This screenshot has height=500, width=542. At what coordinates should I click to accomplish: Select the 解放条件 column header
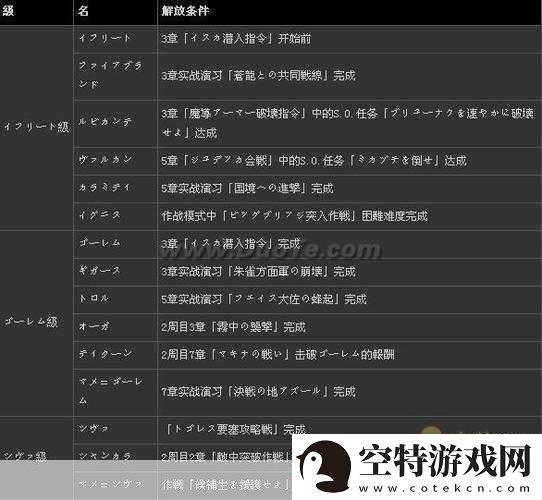pyautogui.click(x=185, y=11)
